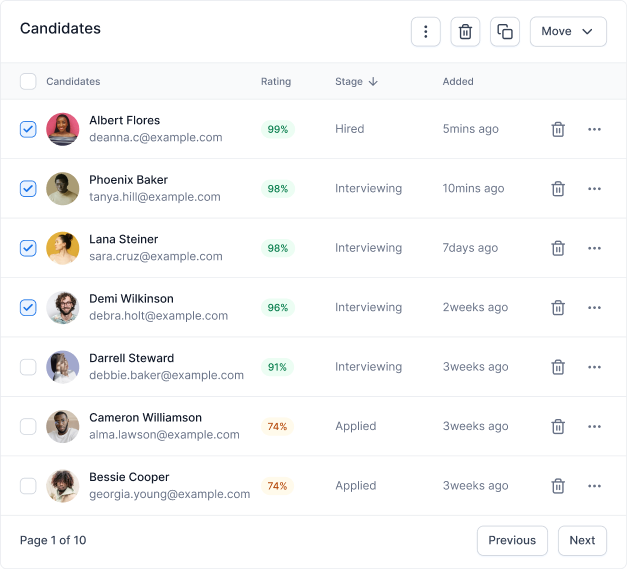The image size is (627, 570).
Task: Check the Darrell Steward checkbox
Action: pos(28,367)
